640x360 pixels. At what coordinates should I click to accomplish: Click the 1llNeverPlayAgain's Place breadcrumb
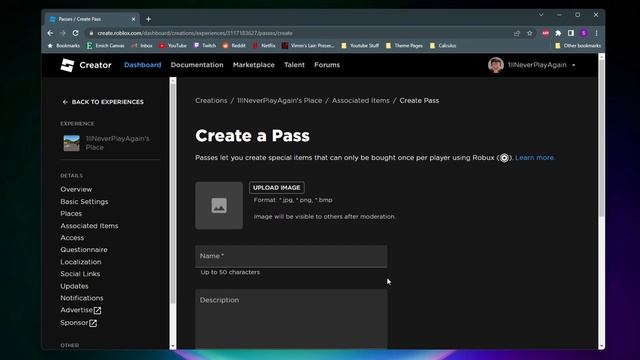[279, 100]
